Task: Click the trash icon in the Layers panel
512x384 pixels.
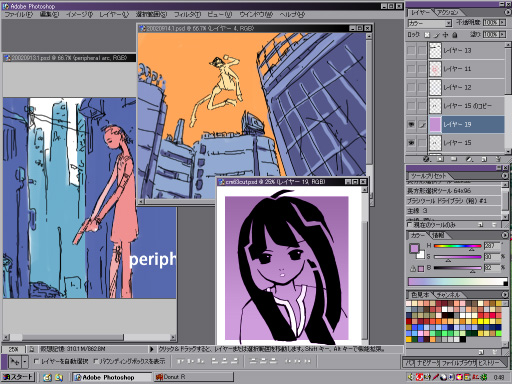Action: coord(498,159)
